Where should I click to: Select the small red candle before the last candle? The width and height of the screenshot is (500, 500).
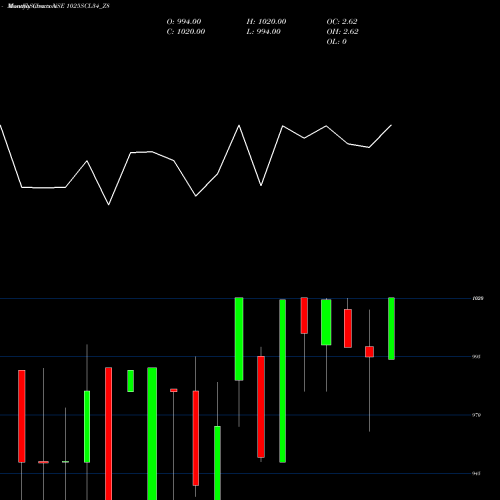369,352
